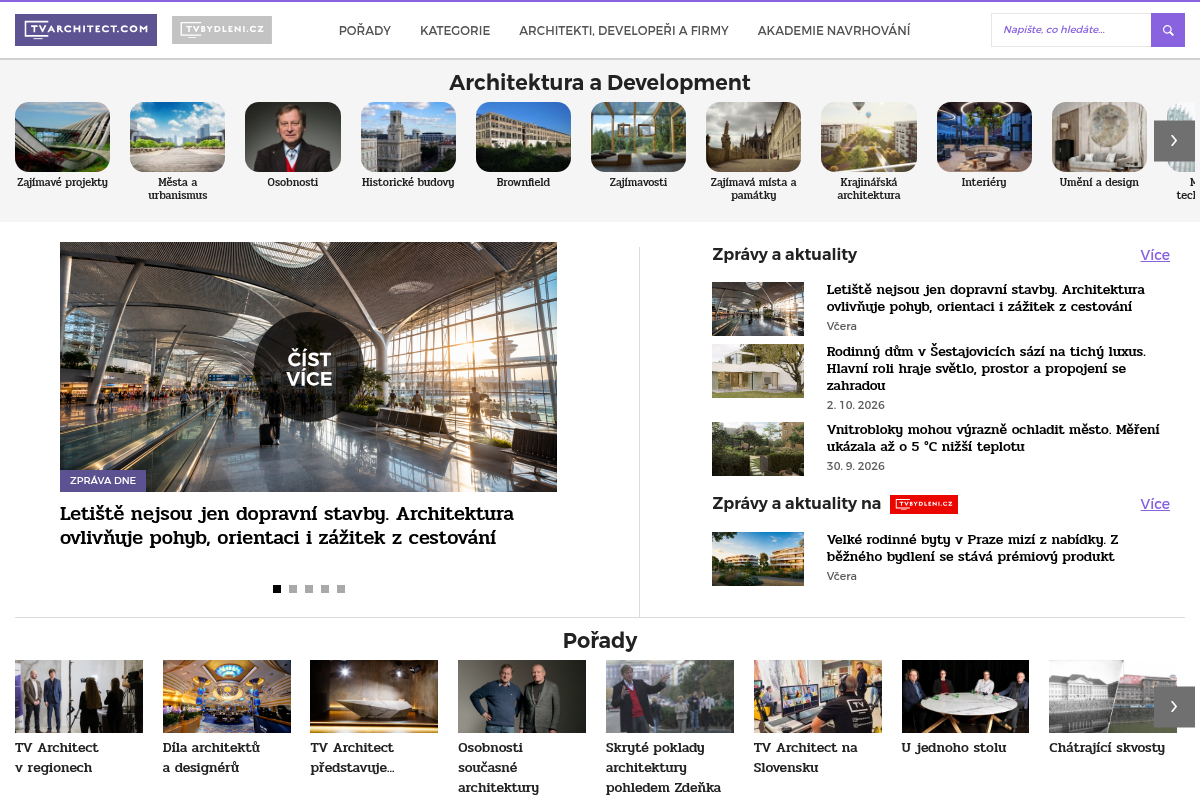
Task: Select Zajímavá místa a památky thumbnail
Action: (x=753, y=137)
